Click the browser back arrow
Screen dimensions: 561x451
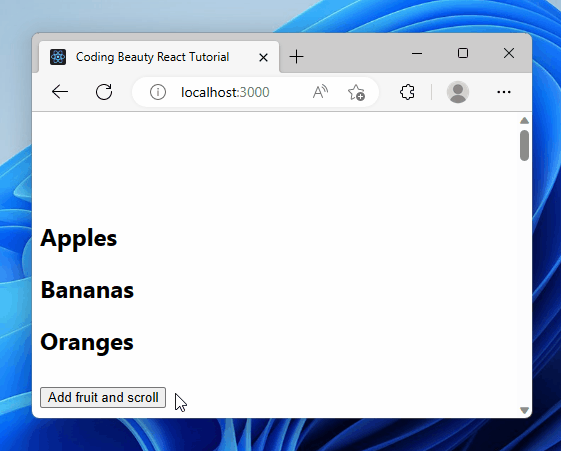[x=60, y=92]
